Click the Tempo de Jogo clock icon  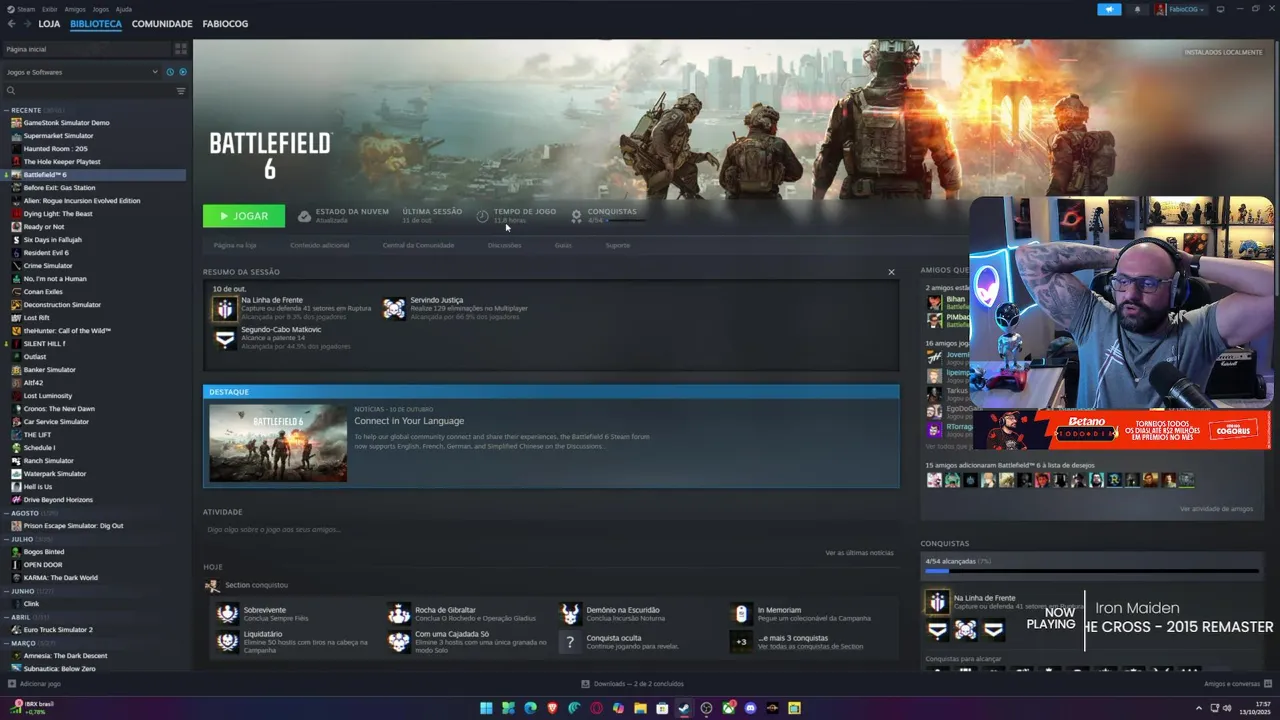coord(482,216)
